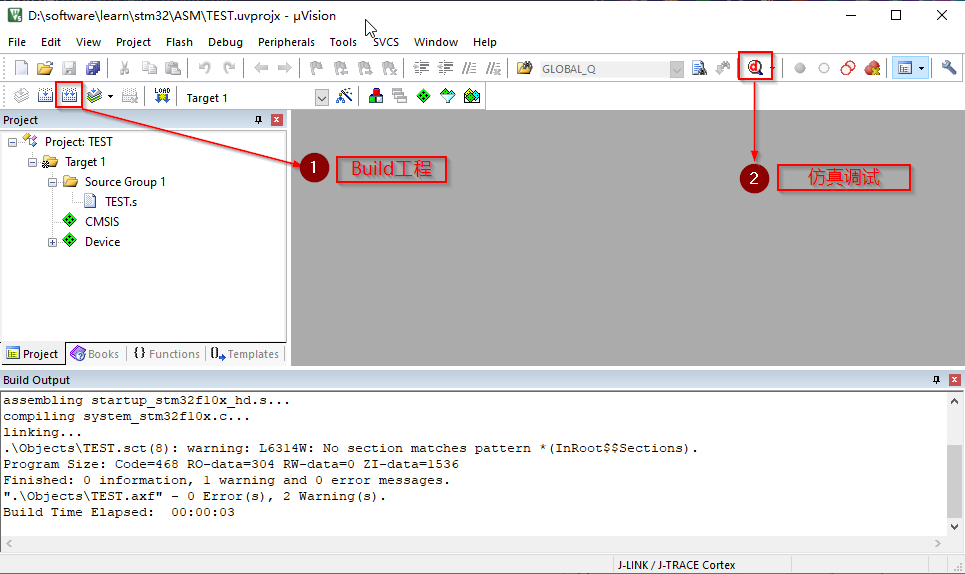Screen dimensions: 965x574
Task: Click the Build Output scroll-down arrow
Action: (x=954, y=527)
